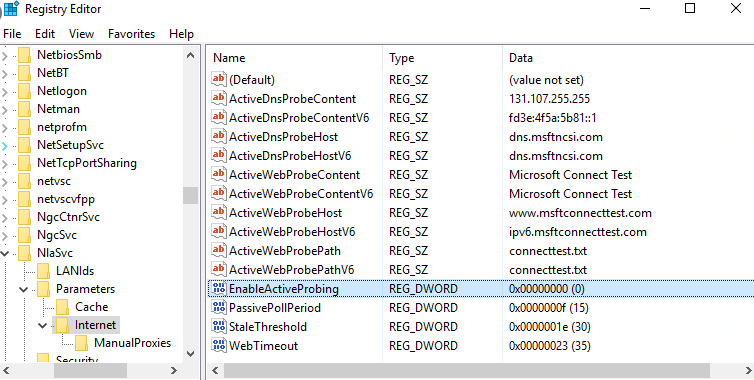Click the tree pane scroll right arrow
754x380 pixels.
[174, 370]
